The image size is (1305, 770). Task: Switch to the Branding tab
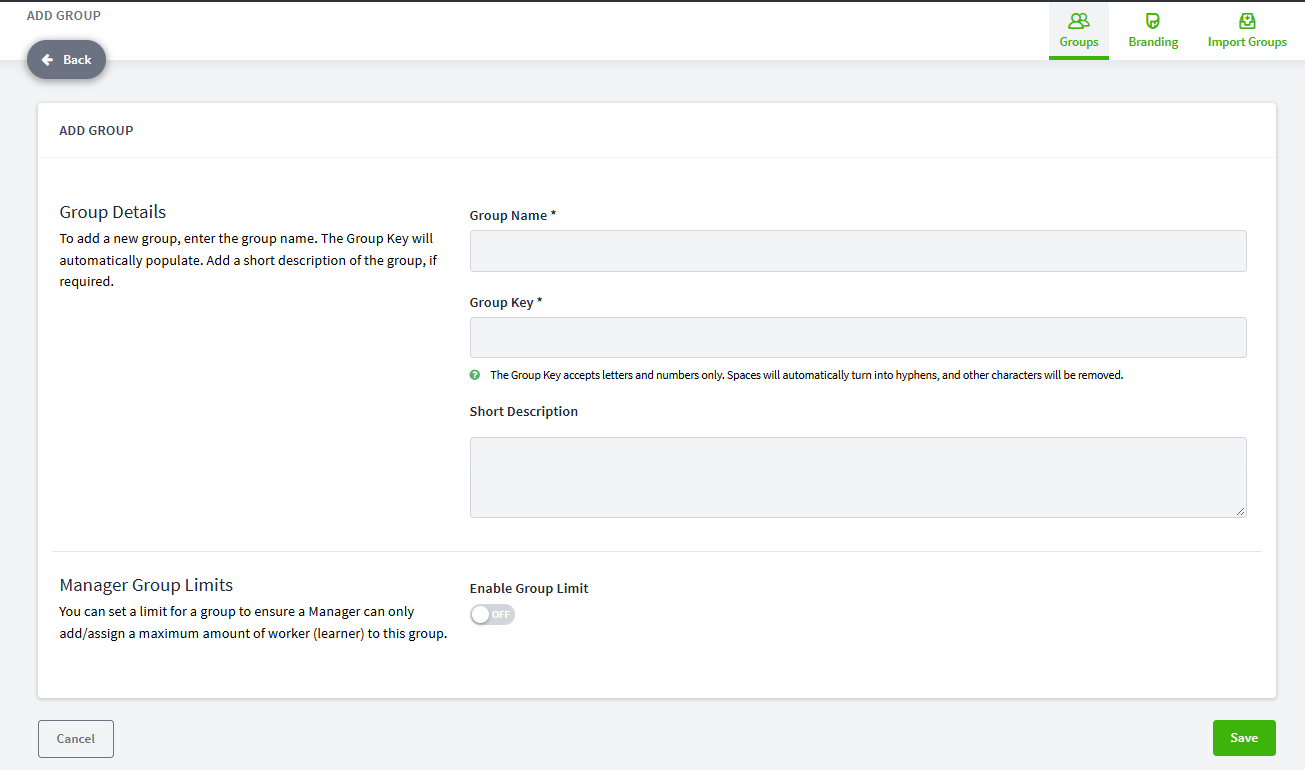[1153, 31]
